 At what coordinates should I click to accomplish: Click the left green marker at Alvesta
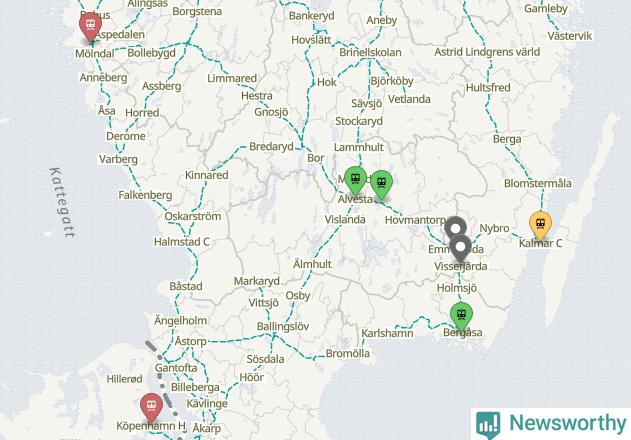pos(355,180)
